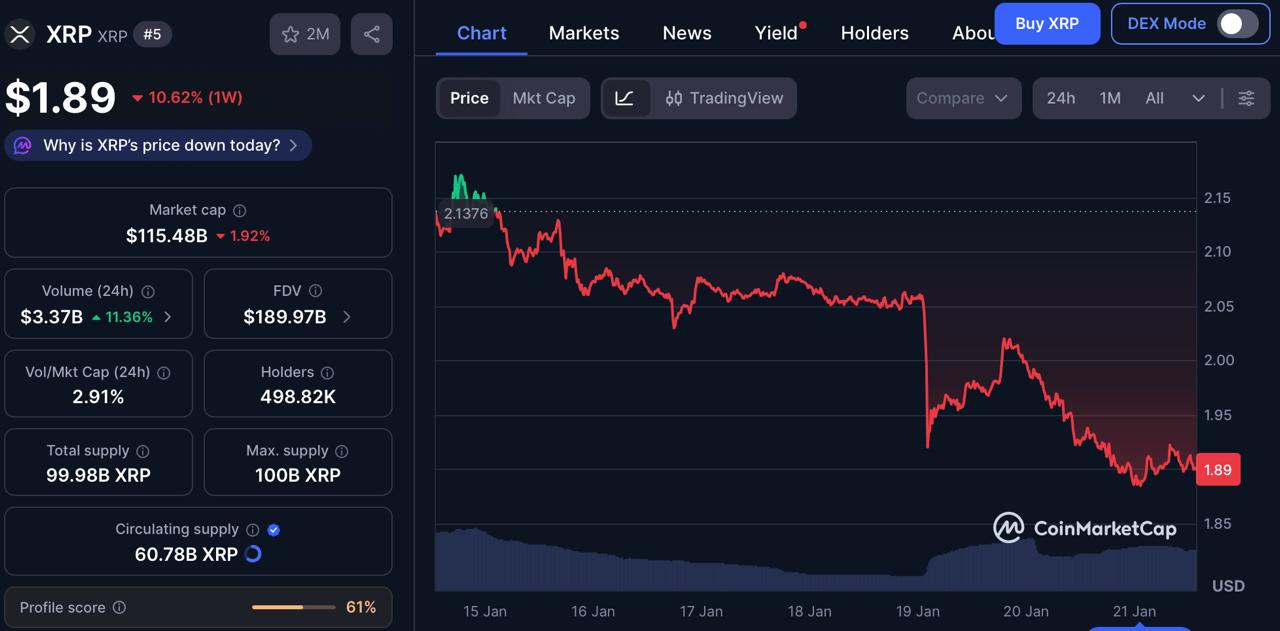Open the share icon next to the watchlist star

pos(371,33)
